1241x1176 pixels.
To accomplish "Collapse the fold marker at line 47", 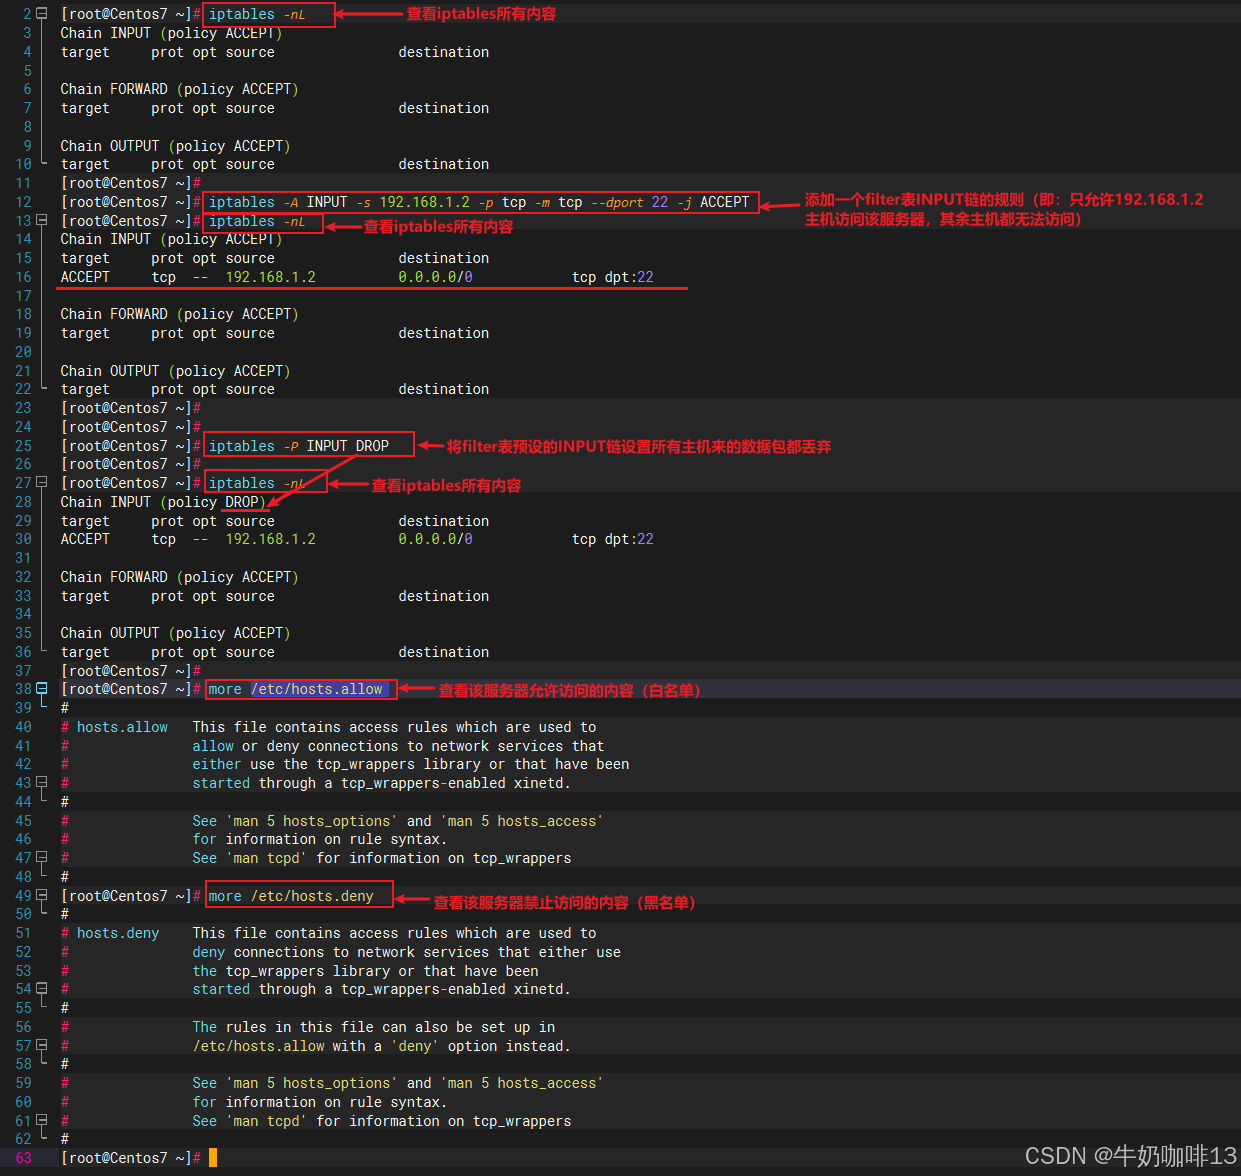I will [x=42, y=858].
